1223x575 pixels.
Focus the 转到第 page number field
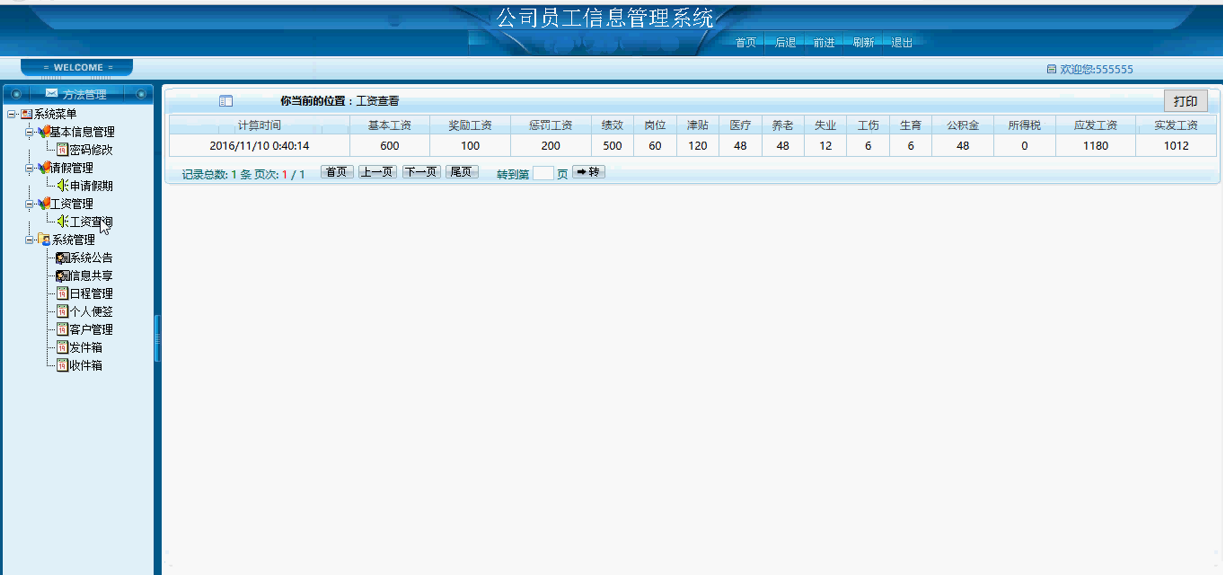point(543,173)
